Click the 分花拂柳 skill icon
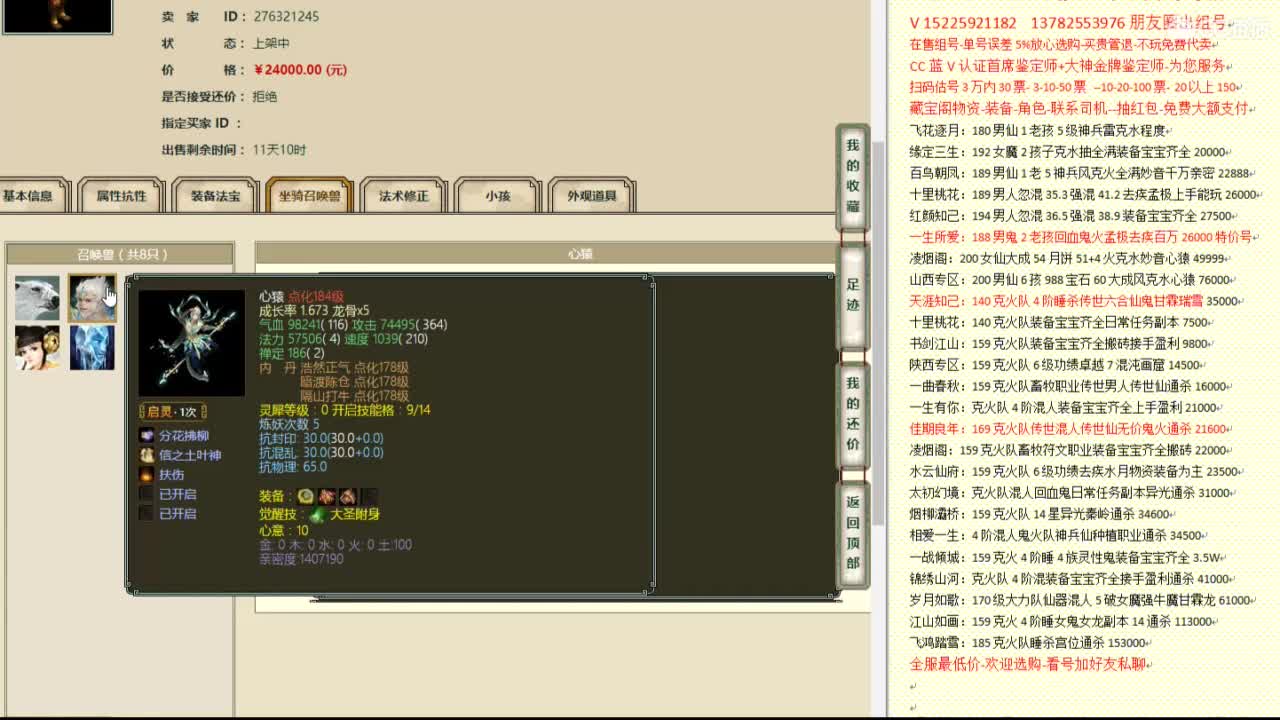This screenshot has height=720, width=1280. [147, 436]
